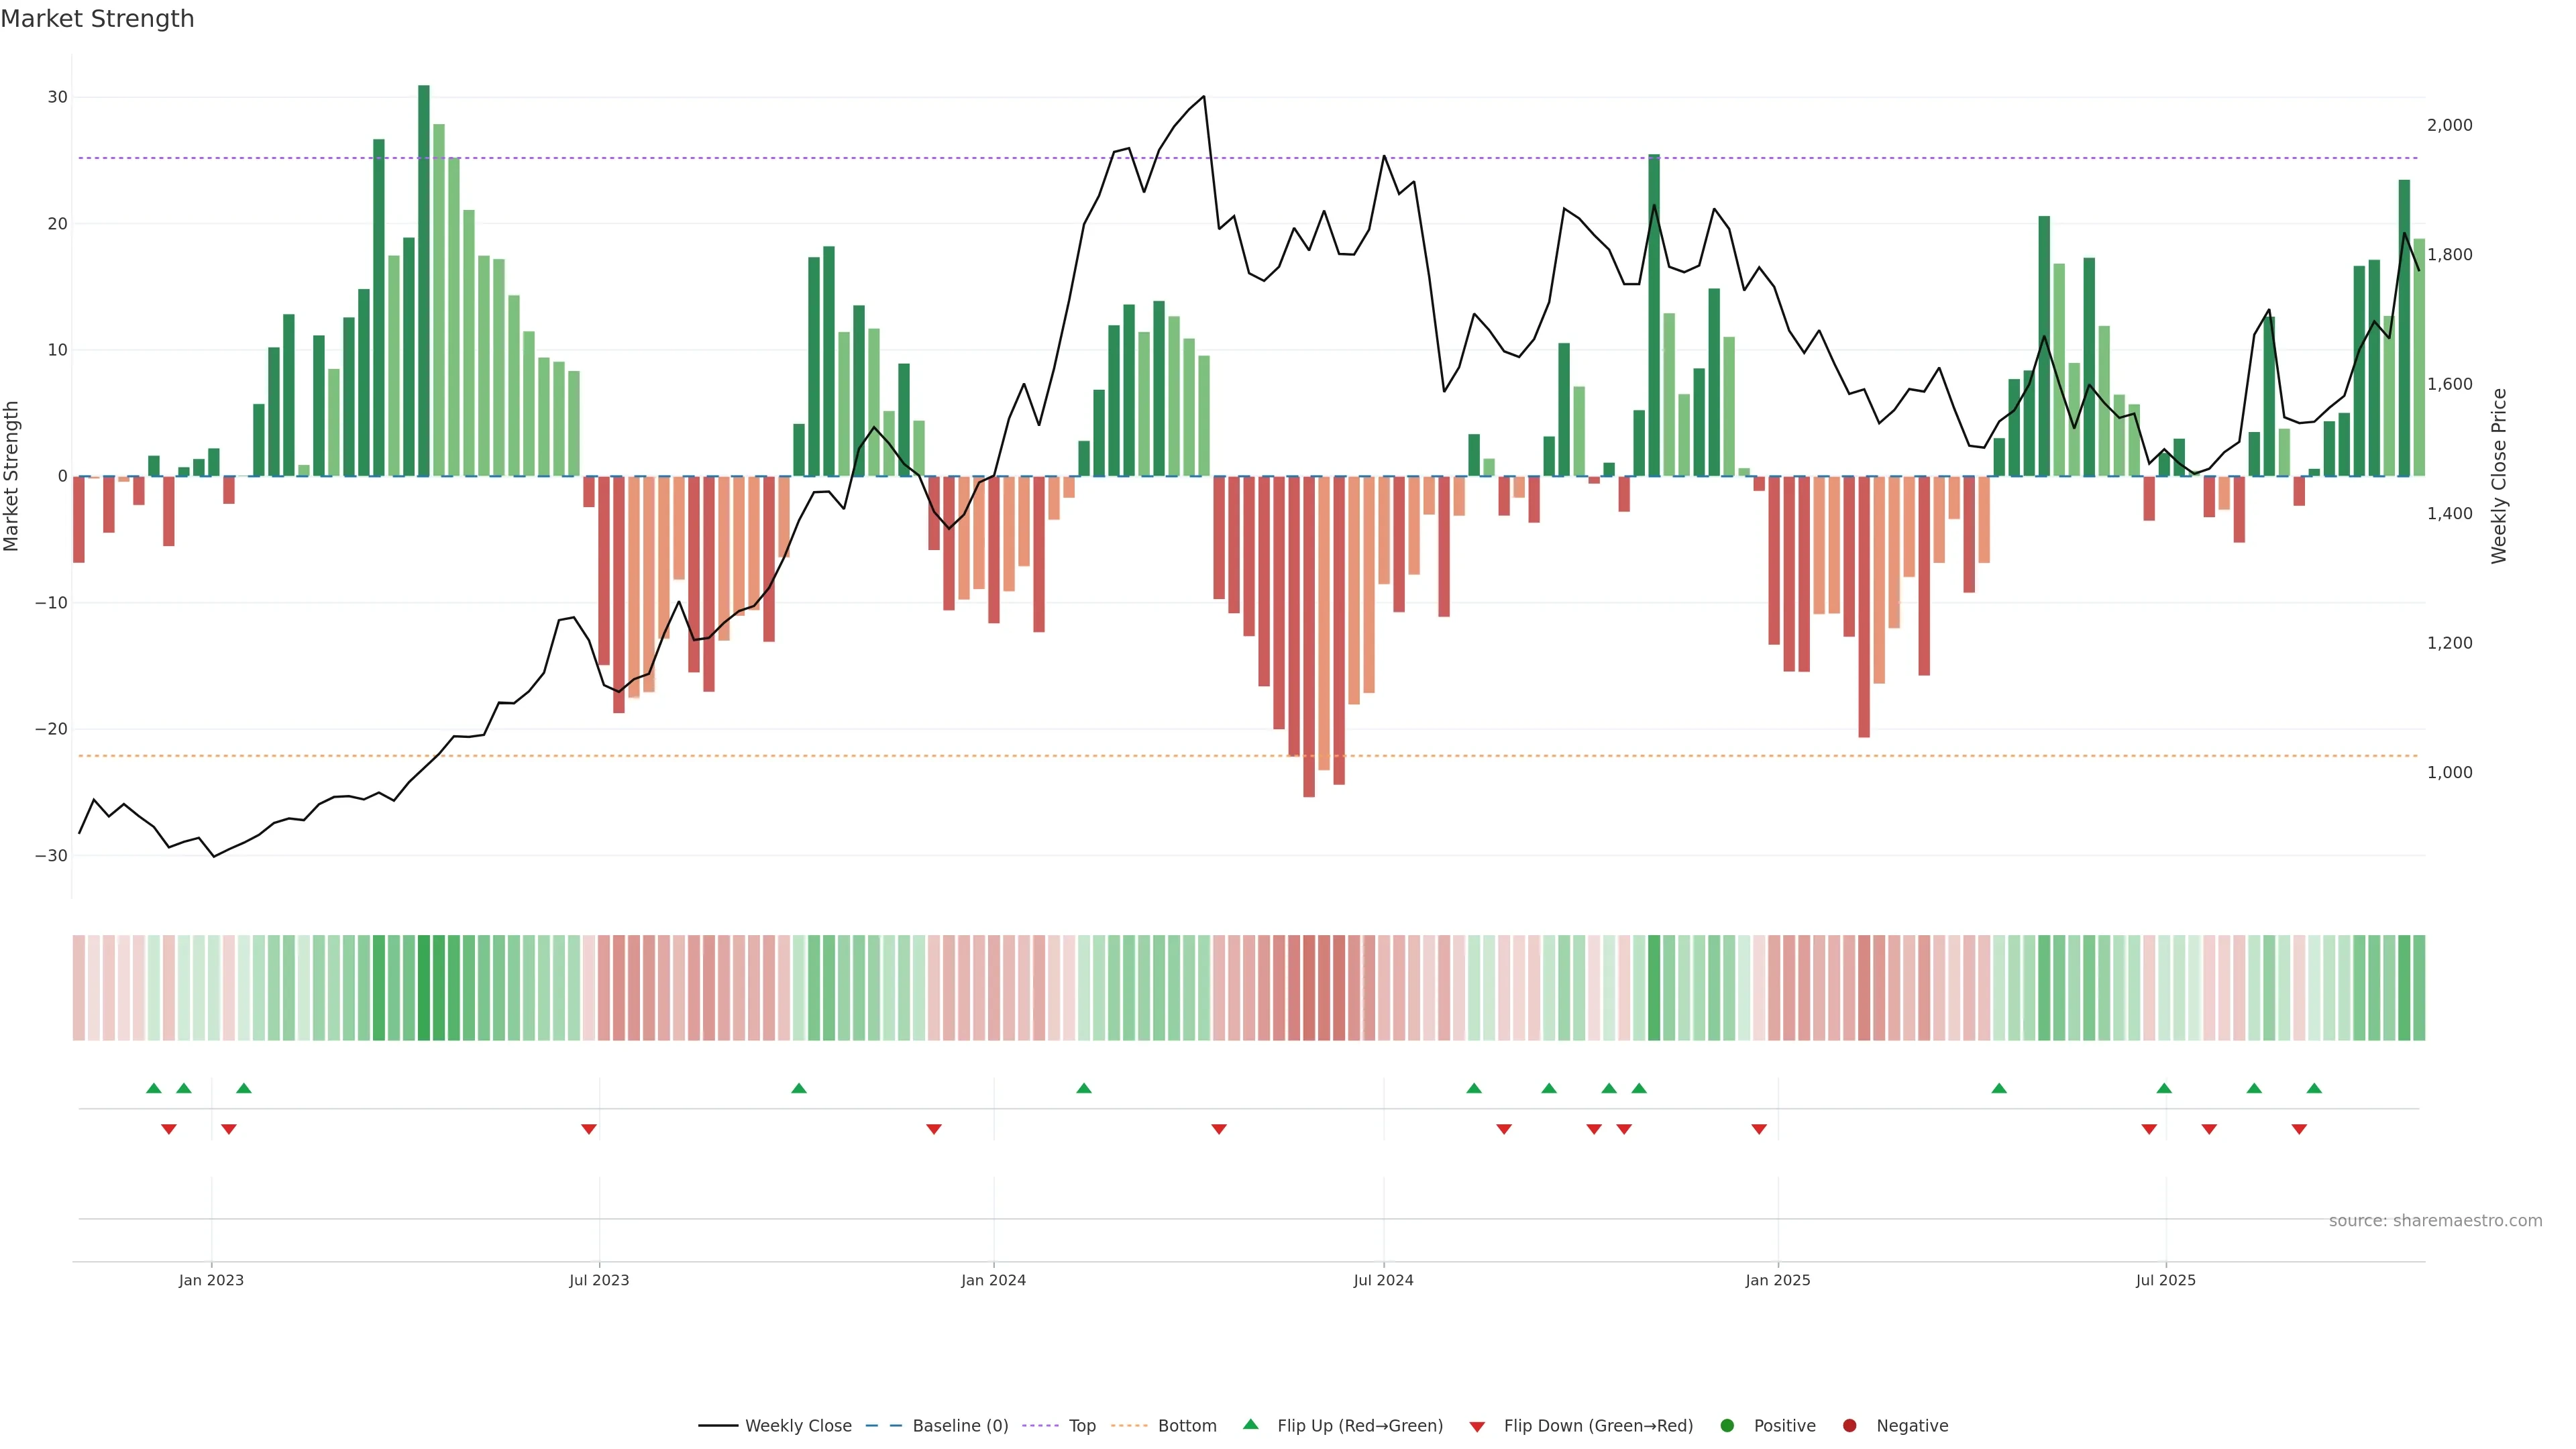Click the first red flip-down triangle marker
2576x1449 pixels.
pyautogui.click(x=169, y=1129)
